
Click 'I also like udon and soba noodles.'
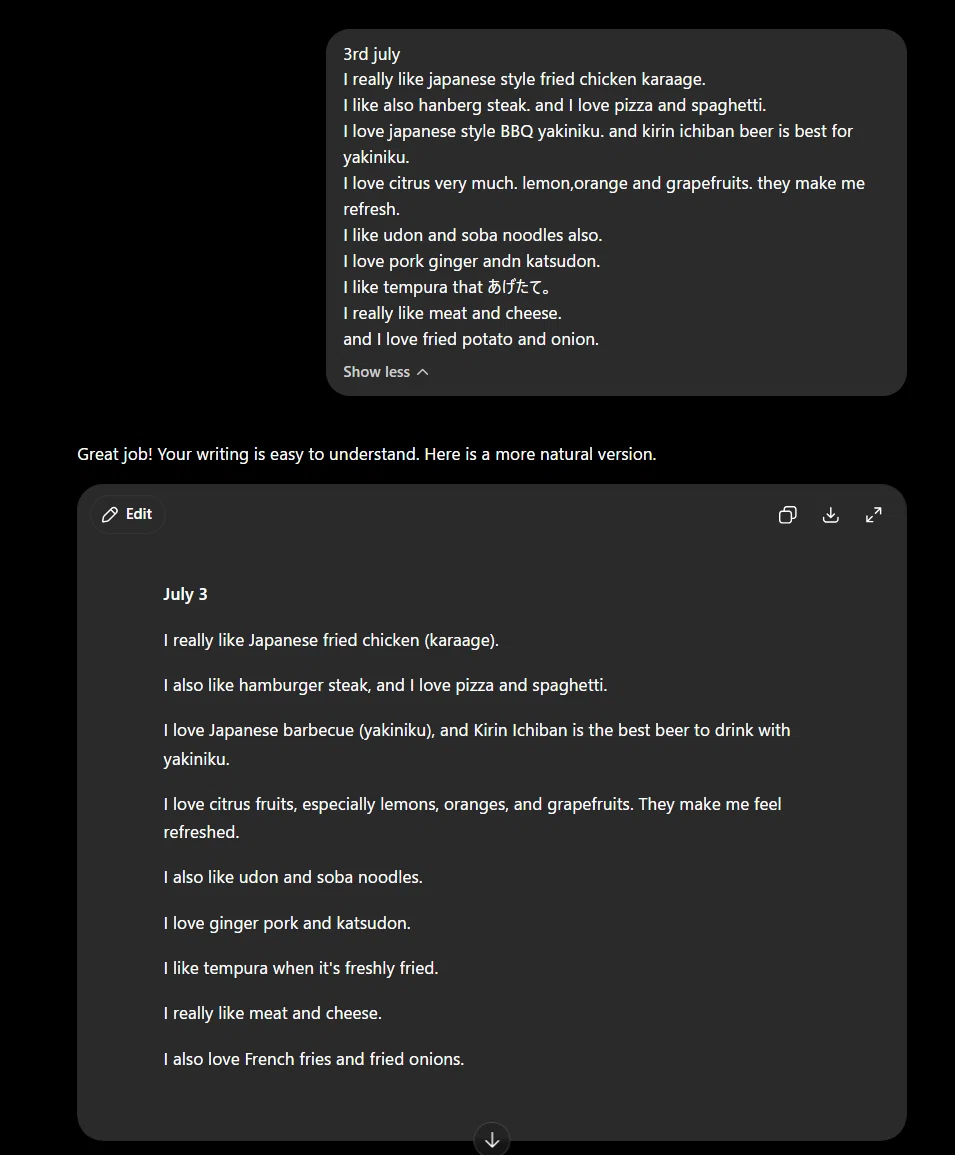293,877
